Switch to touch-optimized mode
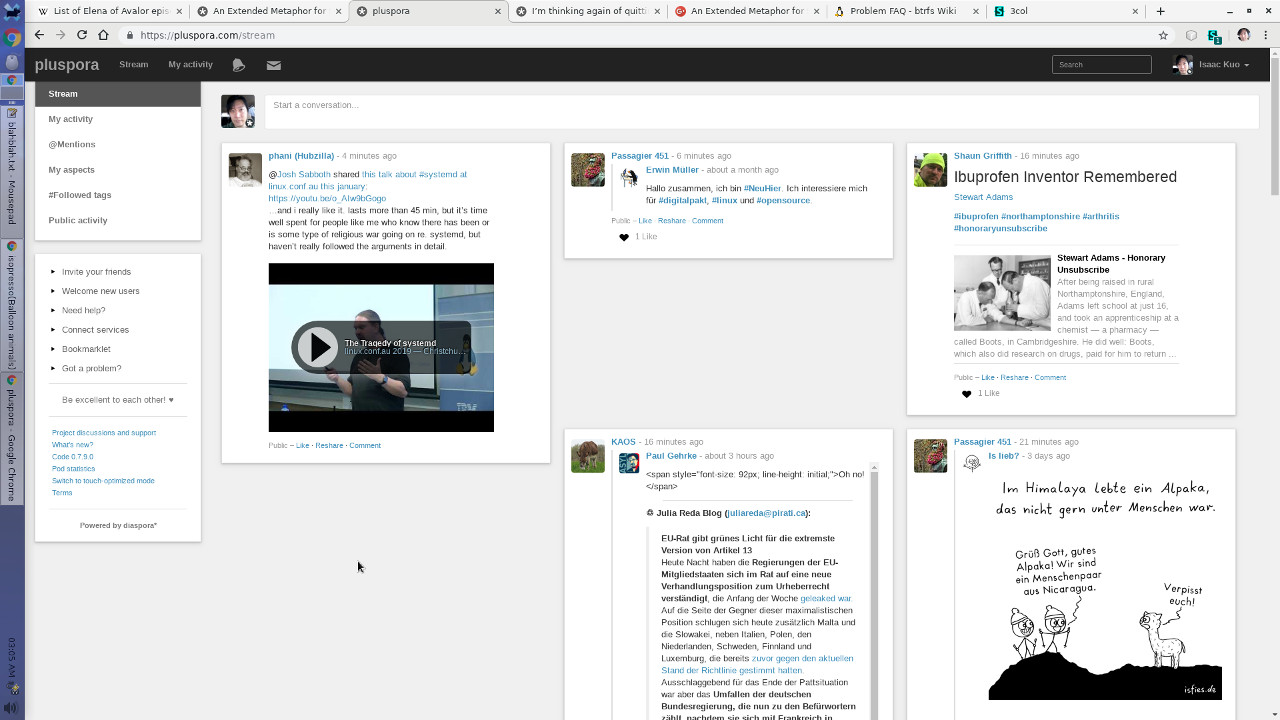 (x=103, y=481)
